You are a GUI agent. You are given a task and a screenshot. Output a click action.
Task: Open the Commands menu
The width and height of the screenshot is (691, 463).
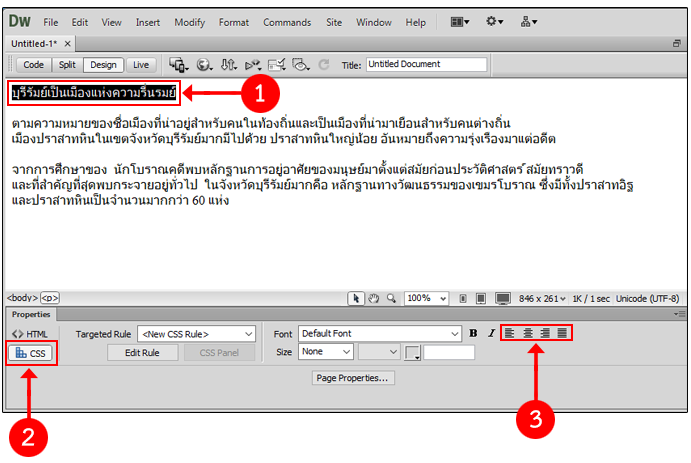287,22
